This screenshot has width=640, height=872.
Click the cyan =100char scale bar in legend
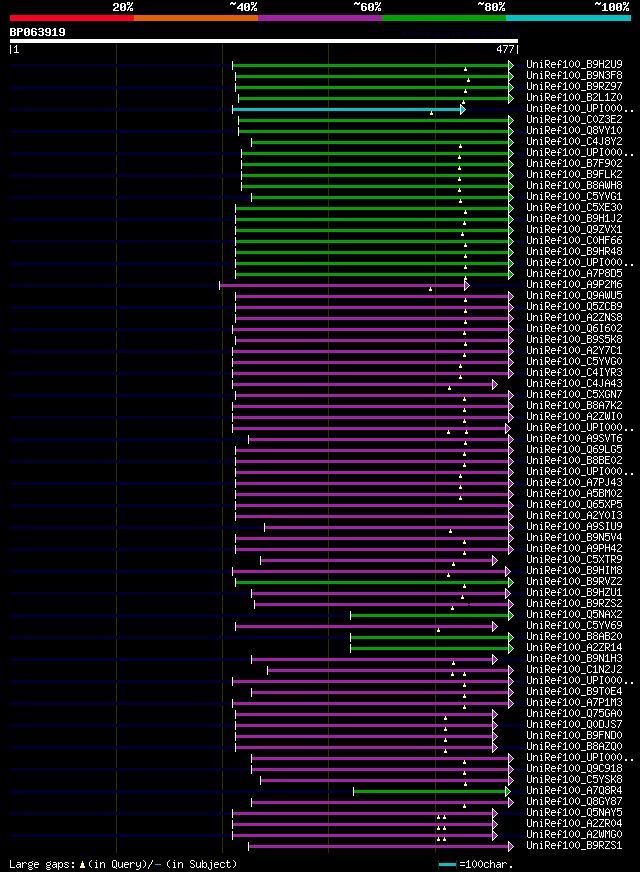448,864
